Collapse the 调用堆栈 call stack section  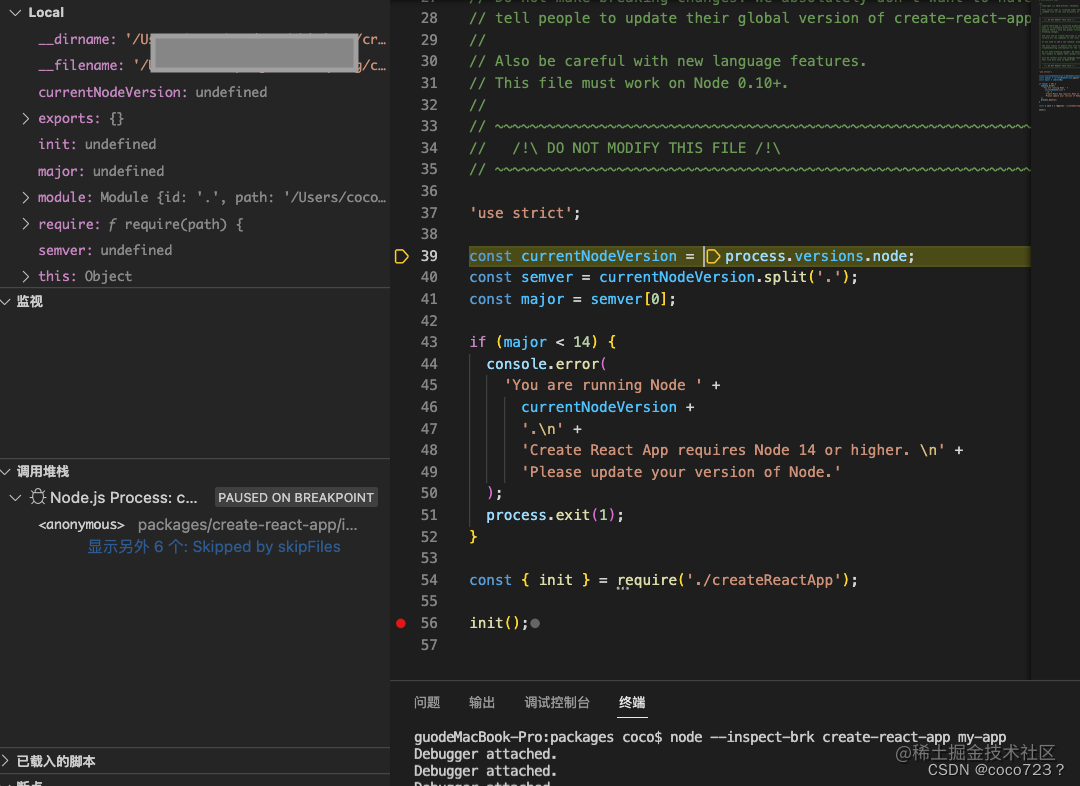[6, 472]
